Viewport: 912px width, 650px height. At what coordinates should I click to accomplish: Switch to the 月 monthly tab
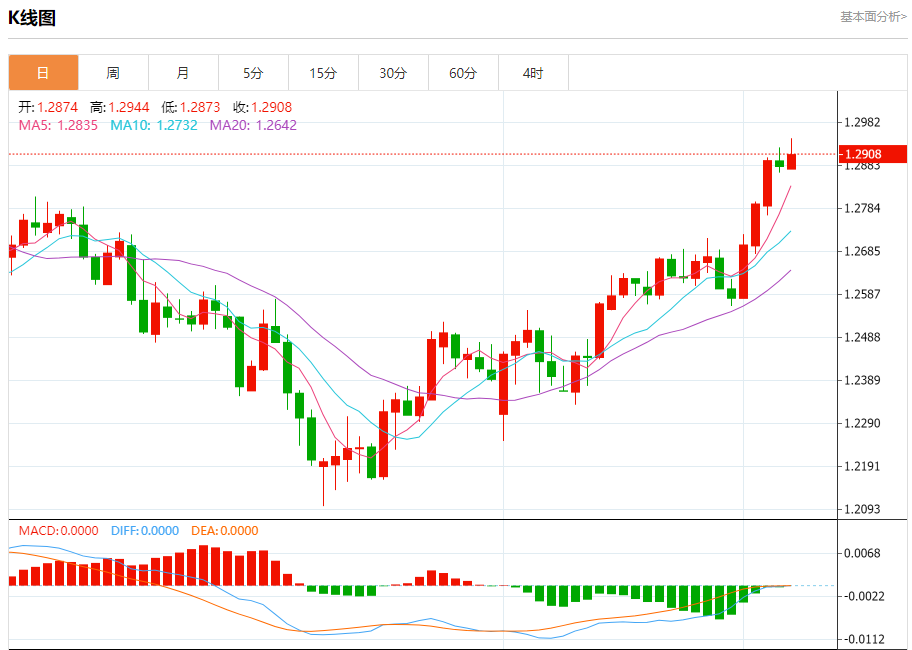point(184,73)
